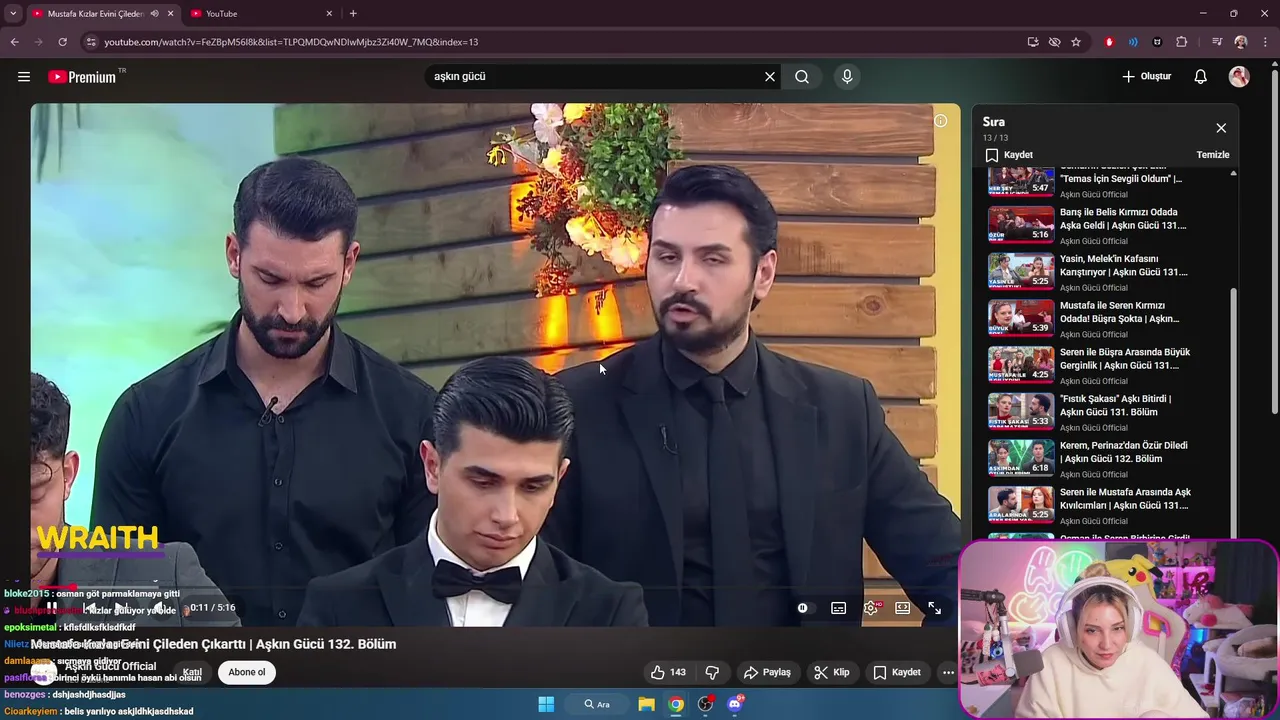
Task: Open the video info card icon
Action: coord(940,121)
